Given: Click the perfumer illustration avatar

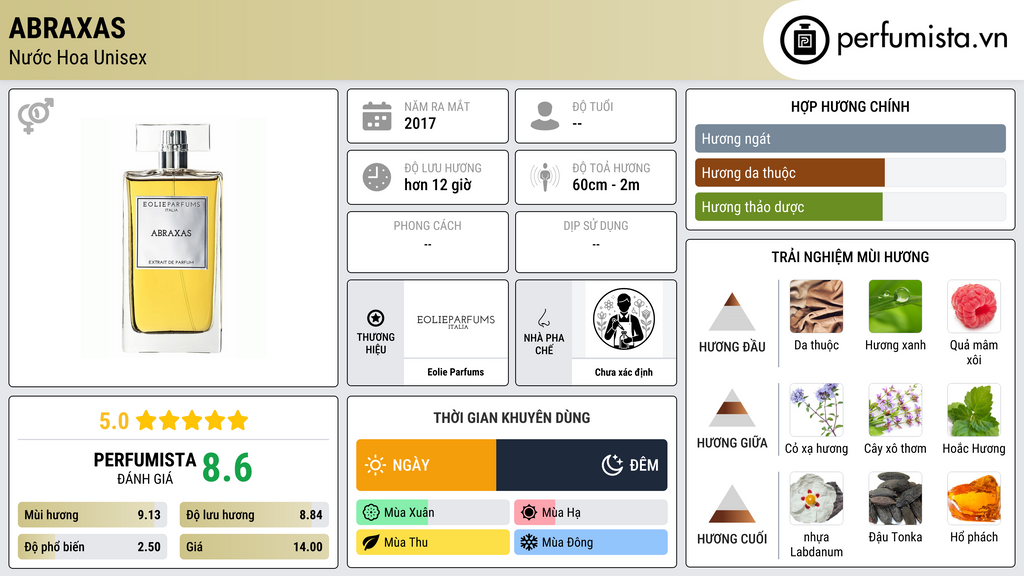Looking at the screenshot, I should pyautogui.click(x=624, y=319).
